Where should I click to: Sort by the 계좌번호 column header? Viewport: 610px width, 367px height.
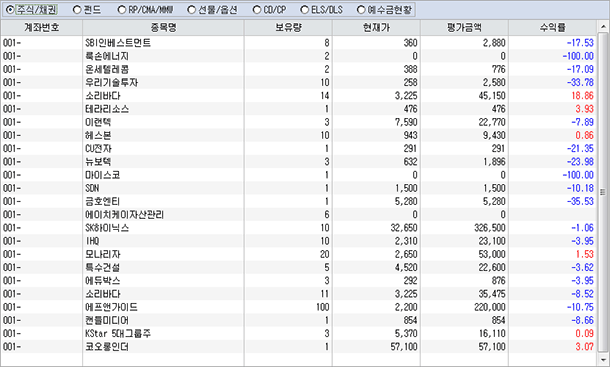(42, 27)
